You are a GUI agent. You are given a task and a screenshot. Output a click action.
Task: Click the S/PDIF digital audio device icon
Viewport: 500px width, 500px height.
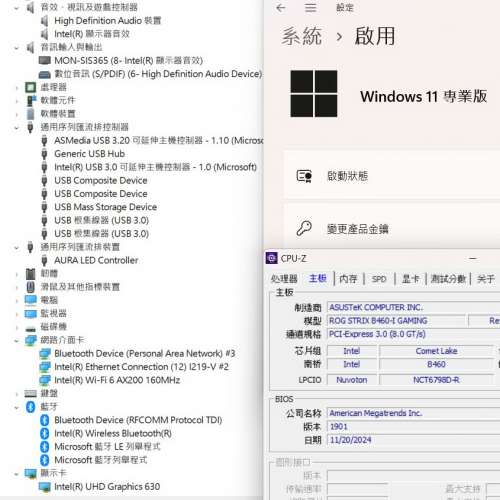[45, 74]
